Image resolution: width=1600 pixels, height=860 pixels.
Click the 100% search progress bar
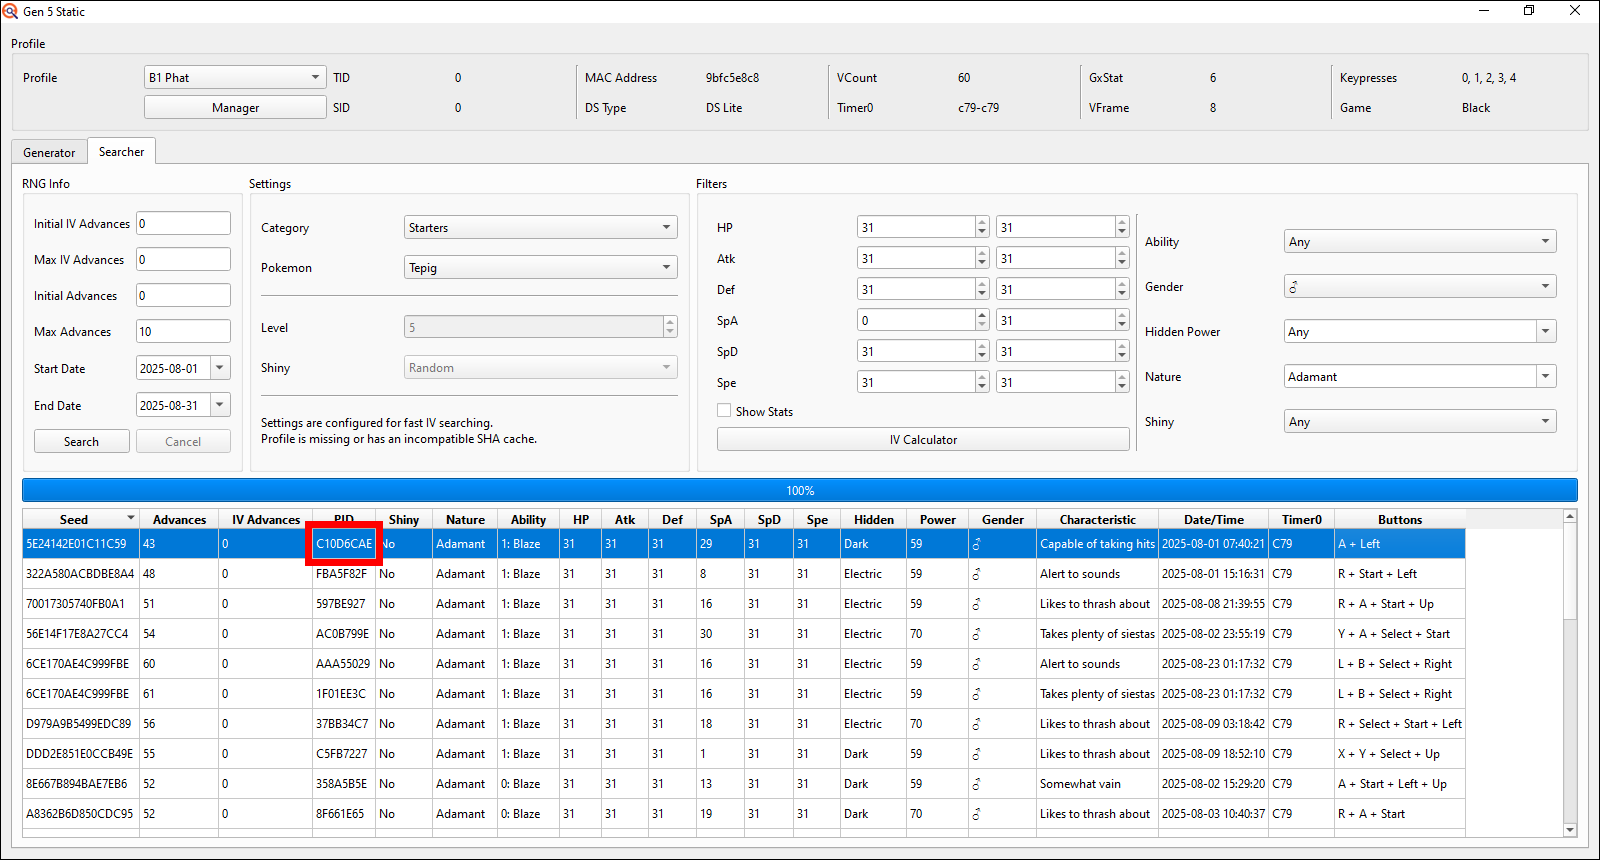click(799, 490)
